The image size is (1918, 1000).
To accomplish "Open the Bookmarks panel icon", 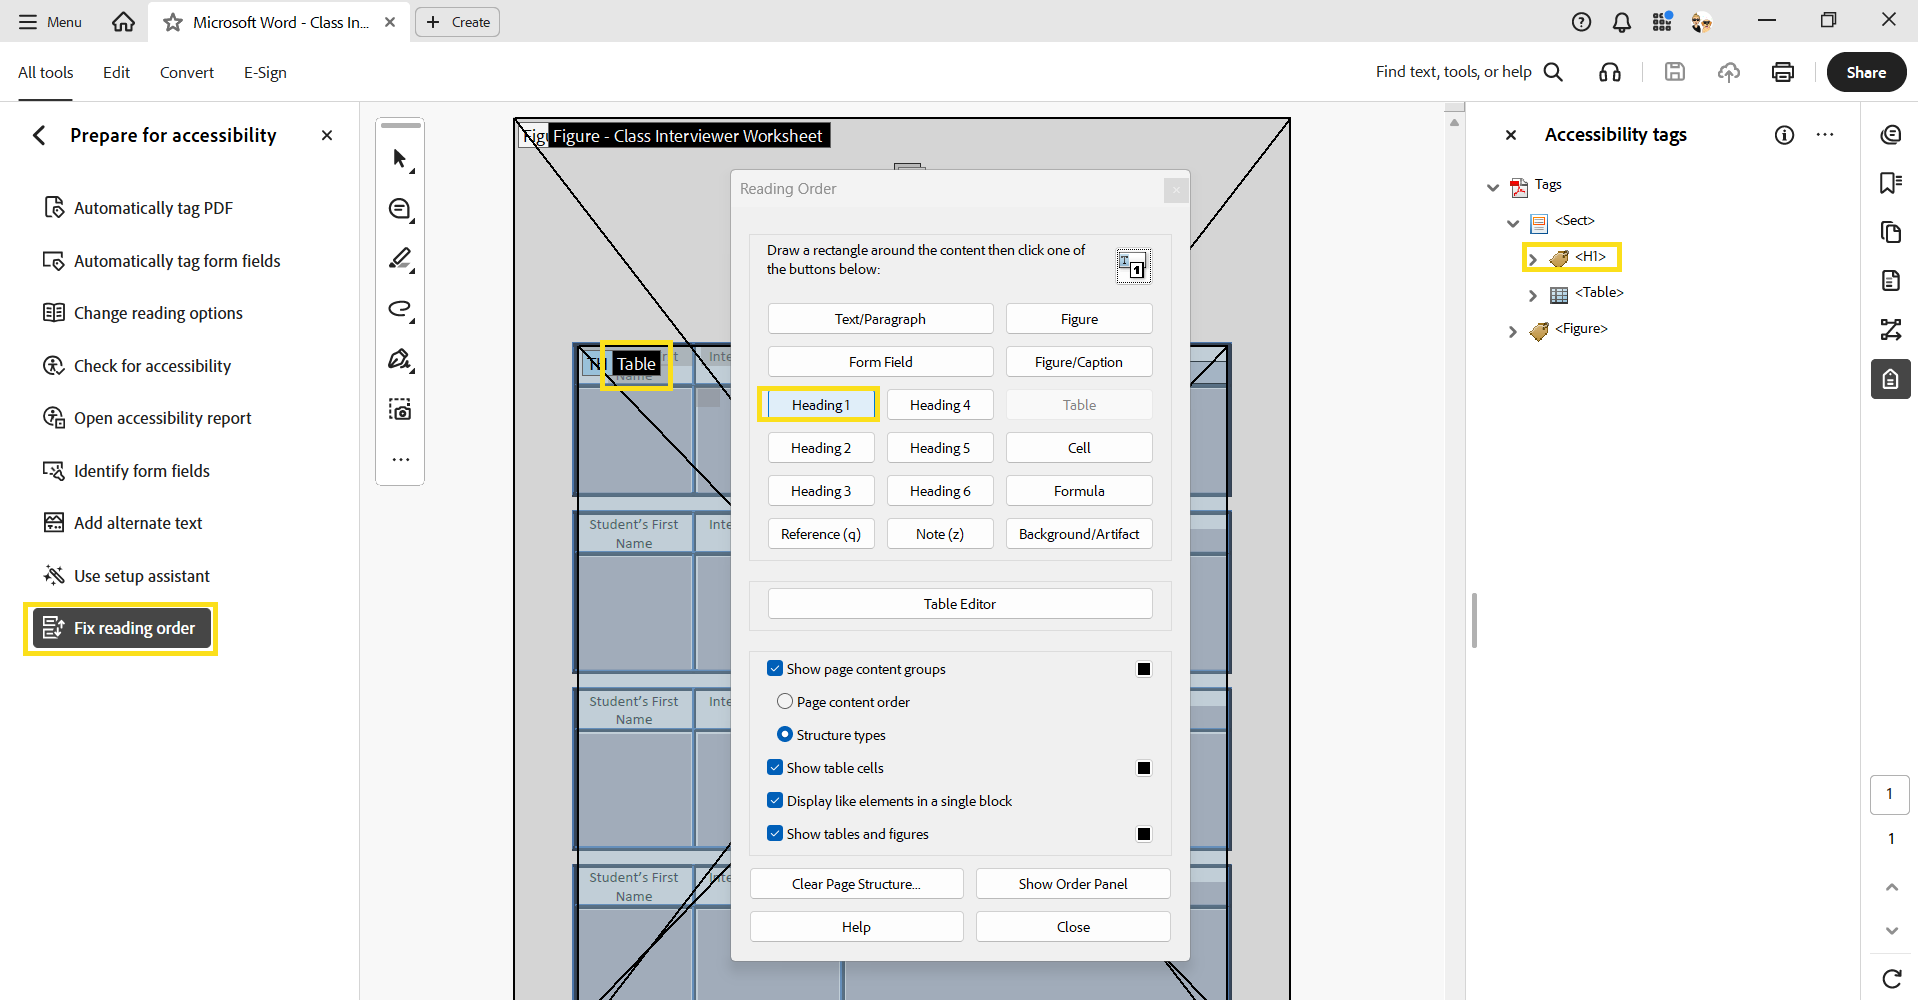I will [1890, 183].
